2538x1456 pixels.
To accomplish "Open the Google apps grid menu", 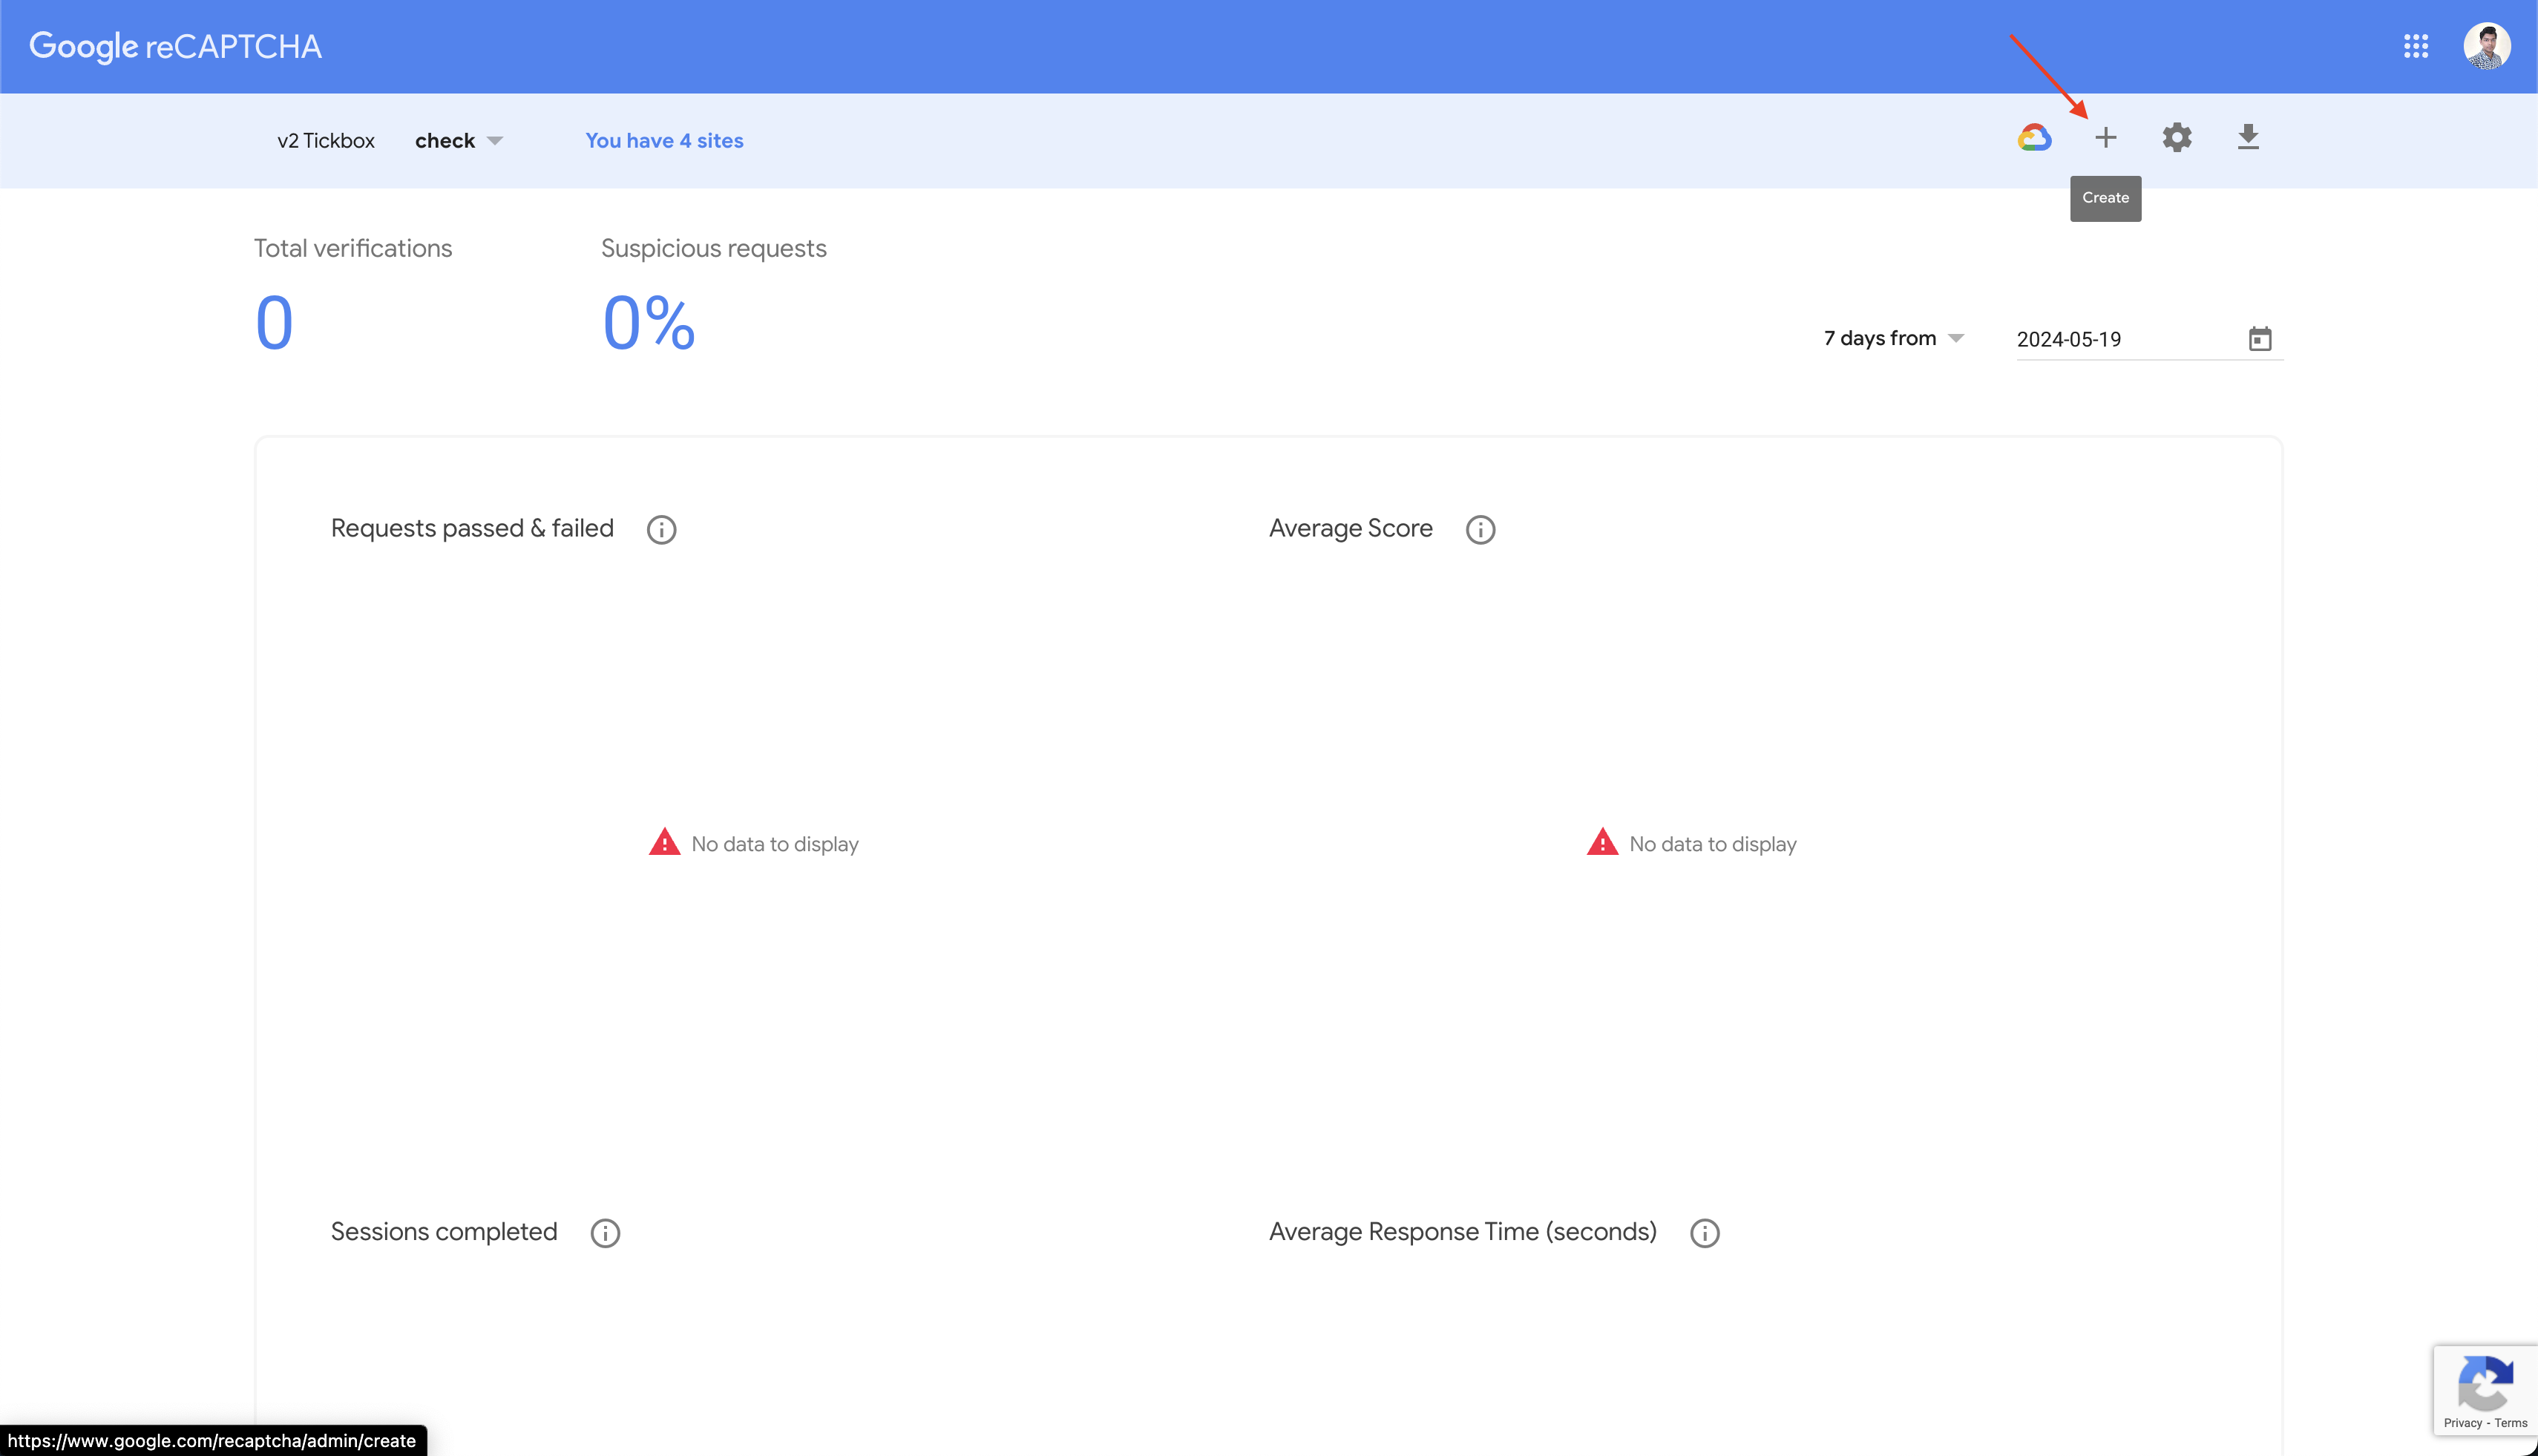I will (x=2417, y=46).
